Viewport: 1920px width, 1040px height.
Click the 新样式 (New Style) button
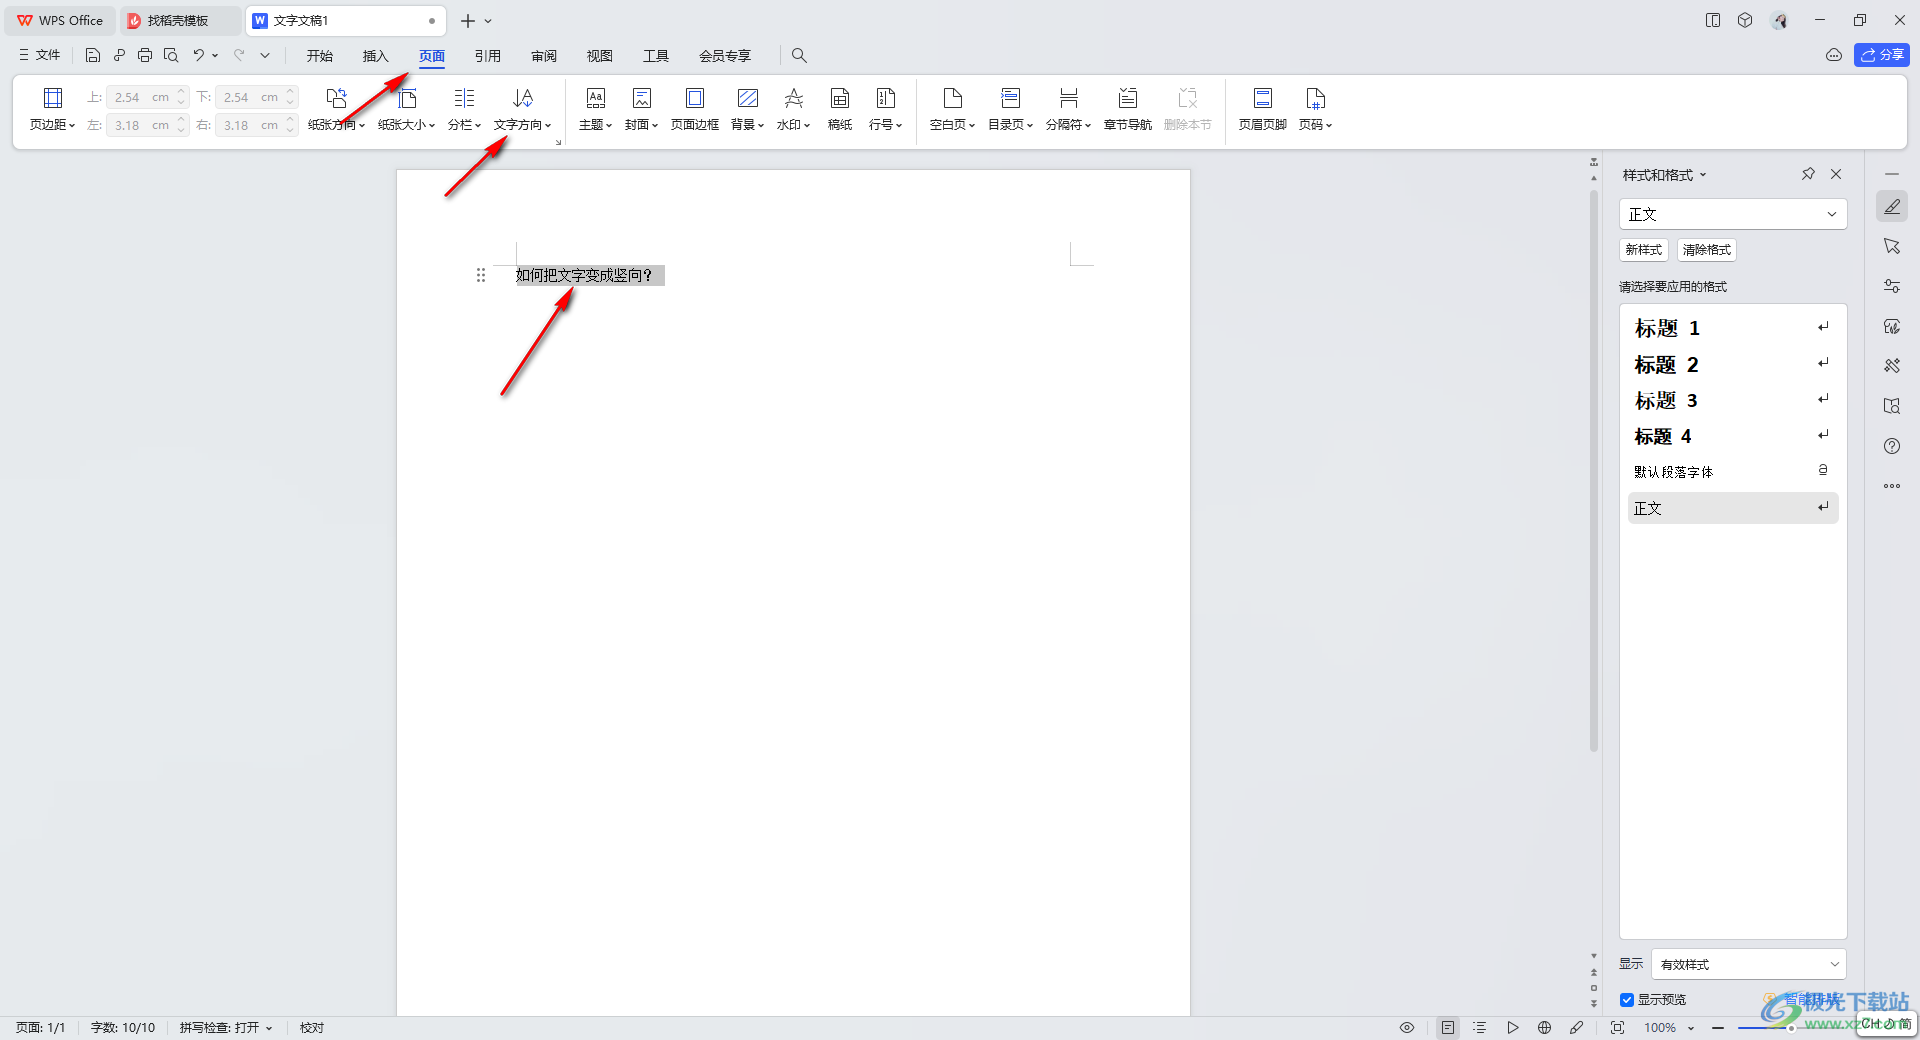point(1644,250)
